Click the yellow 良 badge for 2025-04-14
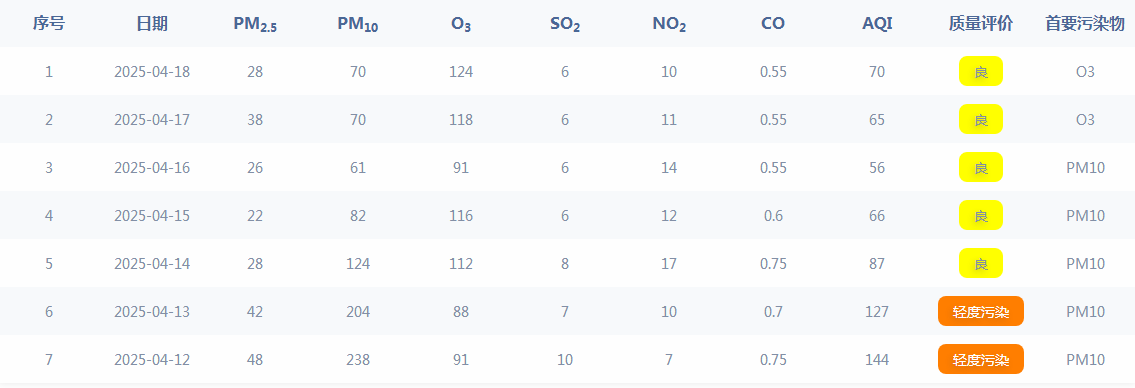The width and height of the screenshot is (1135, 388). coord(981,263)
